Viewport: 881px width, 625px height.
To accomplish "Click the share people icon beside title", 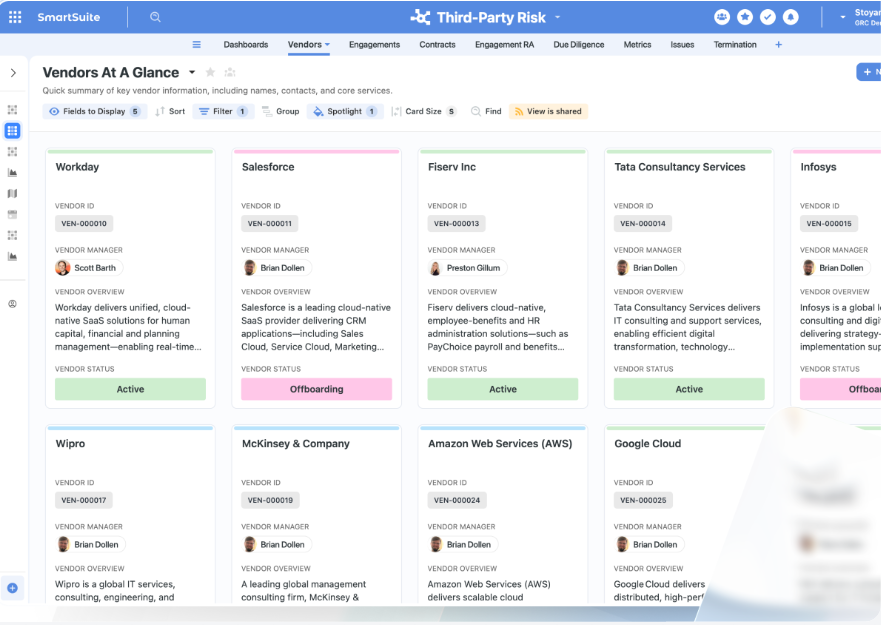I will 230,72.
